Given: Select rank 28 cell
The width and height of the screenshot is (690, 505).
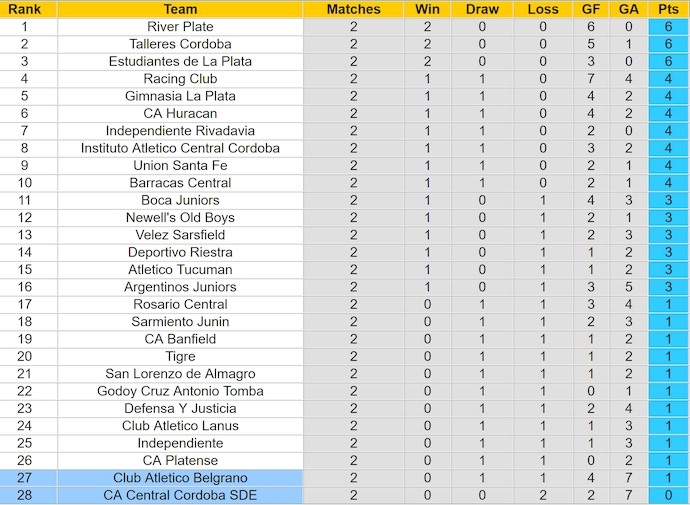Looking at the screenshot, I should click(x=25, y=495).
